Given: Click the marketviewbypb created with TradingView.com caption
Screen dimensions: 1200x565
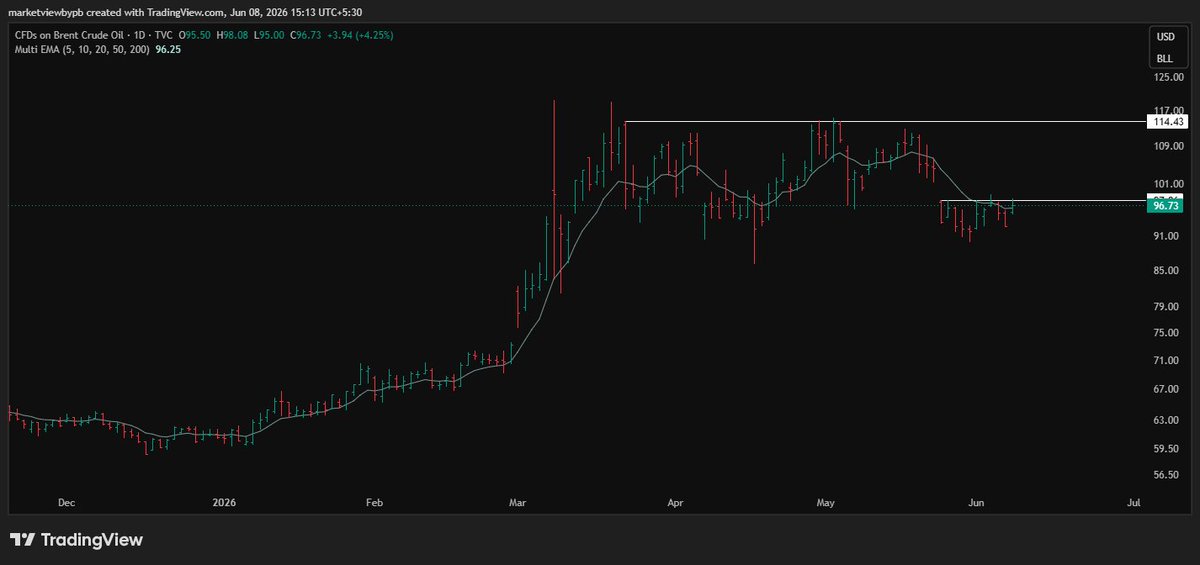Looking at the screenshot, I should point(185,12).
